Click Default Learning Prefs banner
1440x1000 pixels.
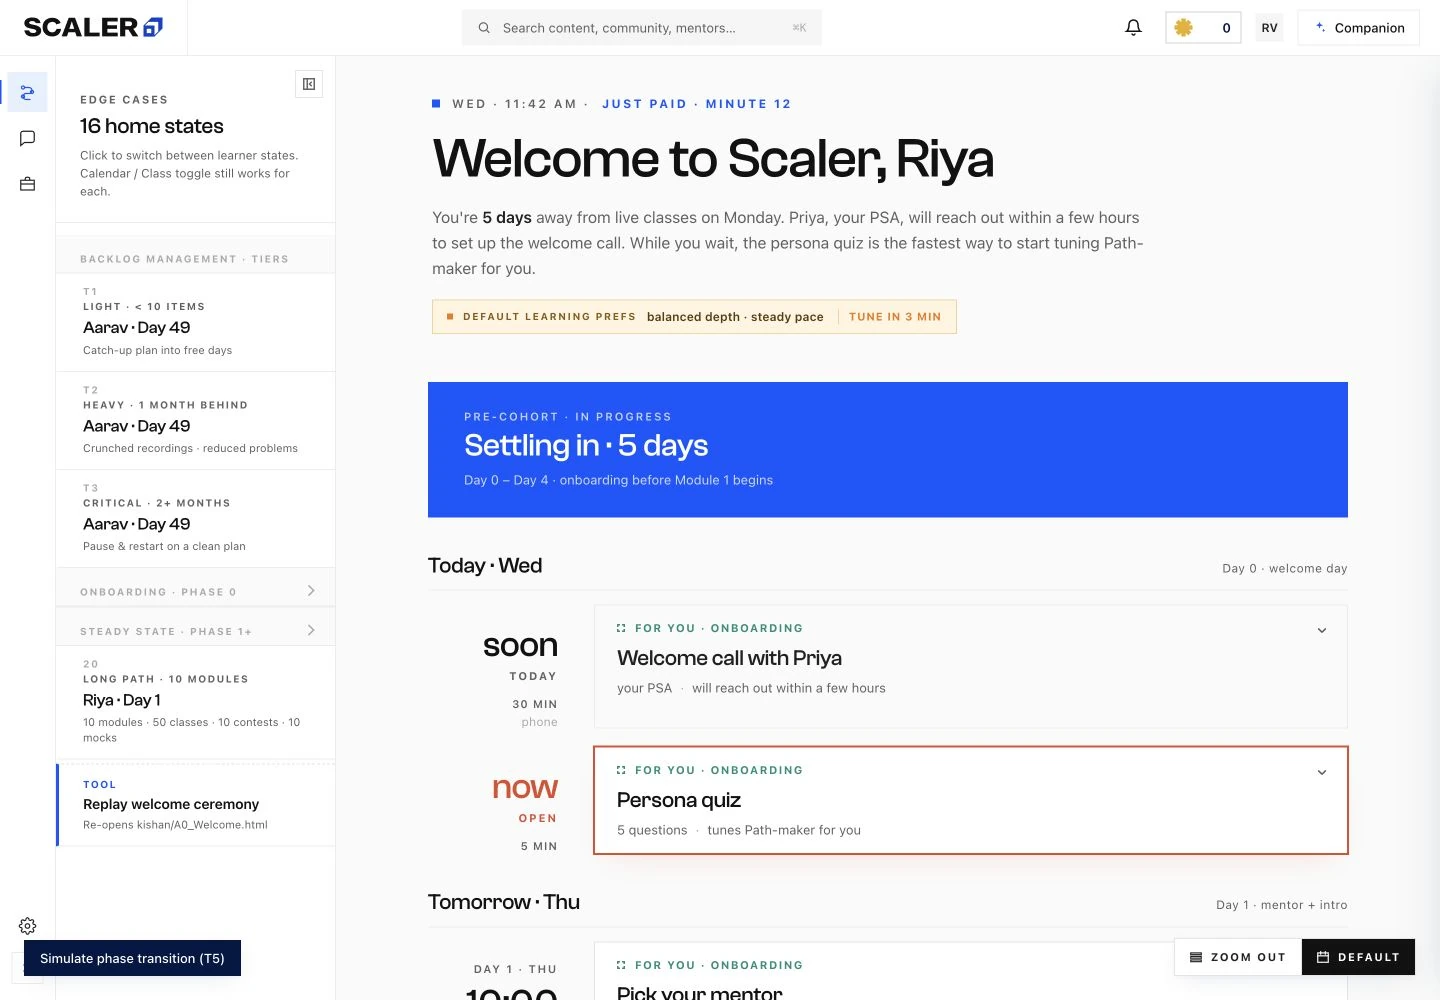point(694,317)
